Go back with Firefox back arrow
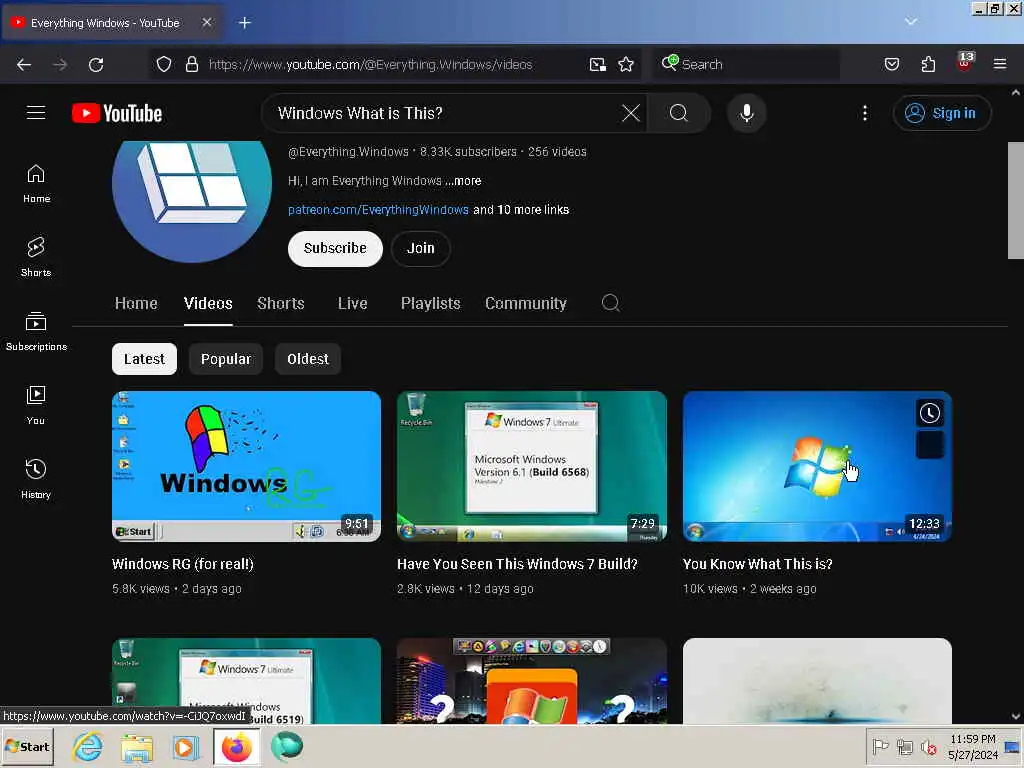Viewport: 1024px width, 768px height. coord(24,64)
